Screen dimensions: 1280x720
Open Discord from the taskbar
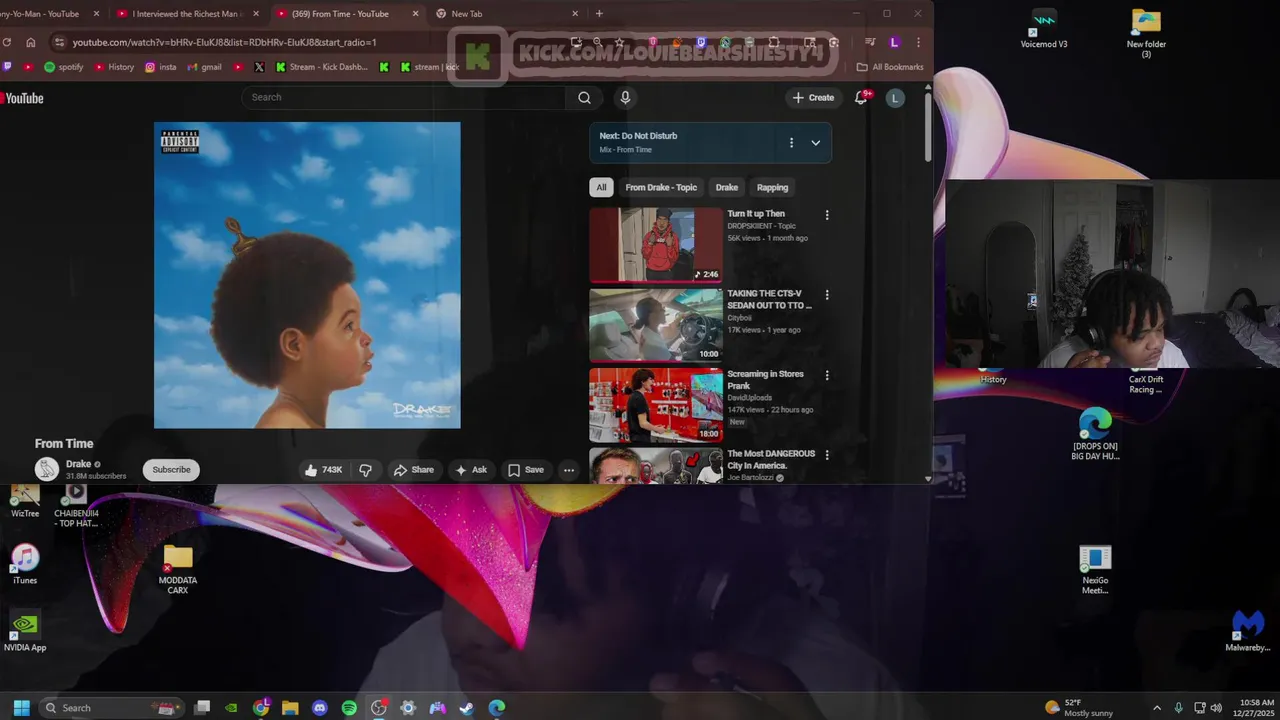pos(320,708)
